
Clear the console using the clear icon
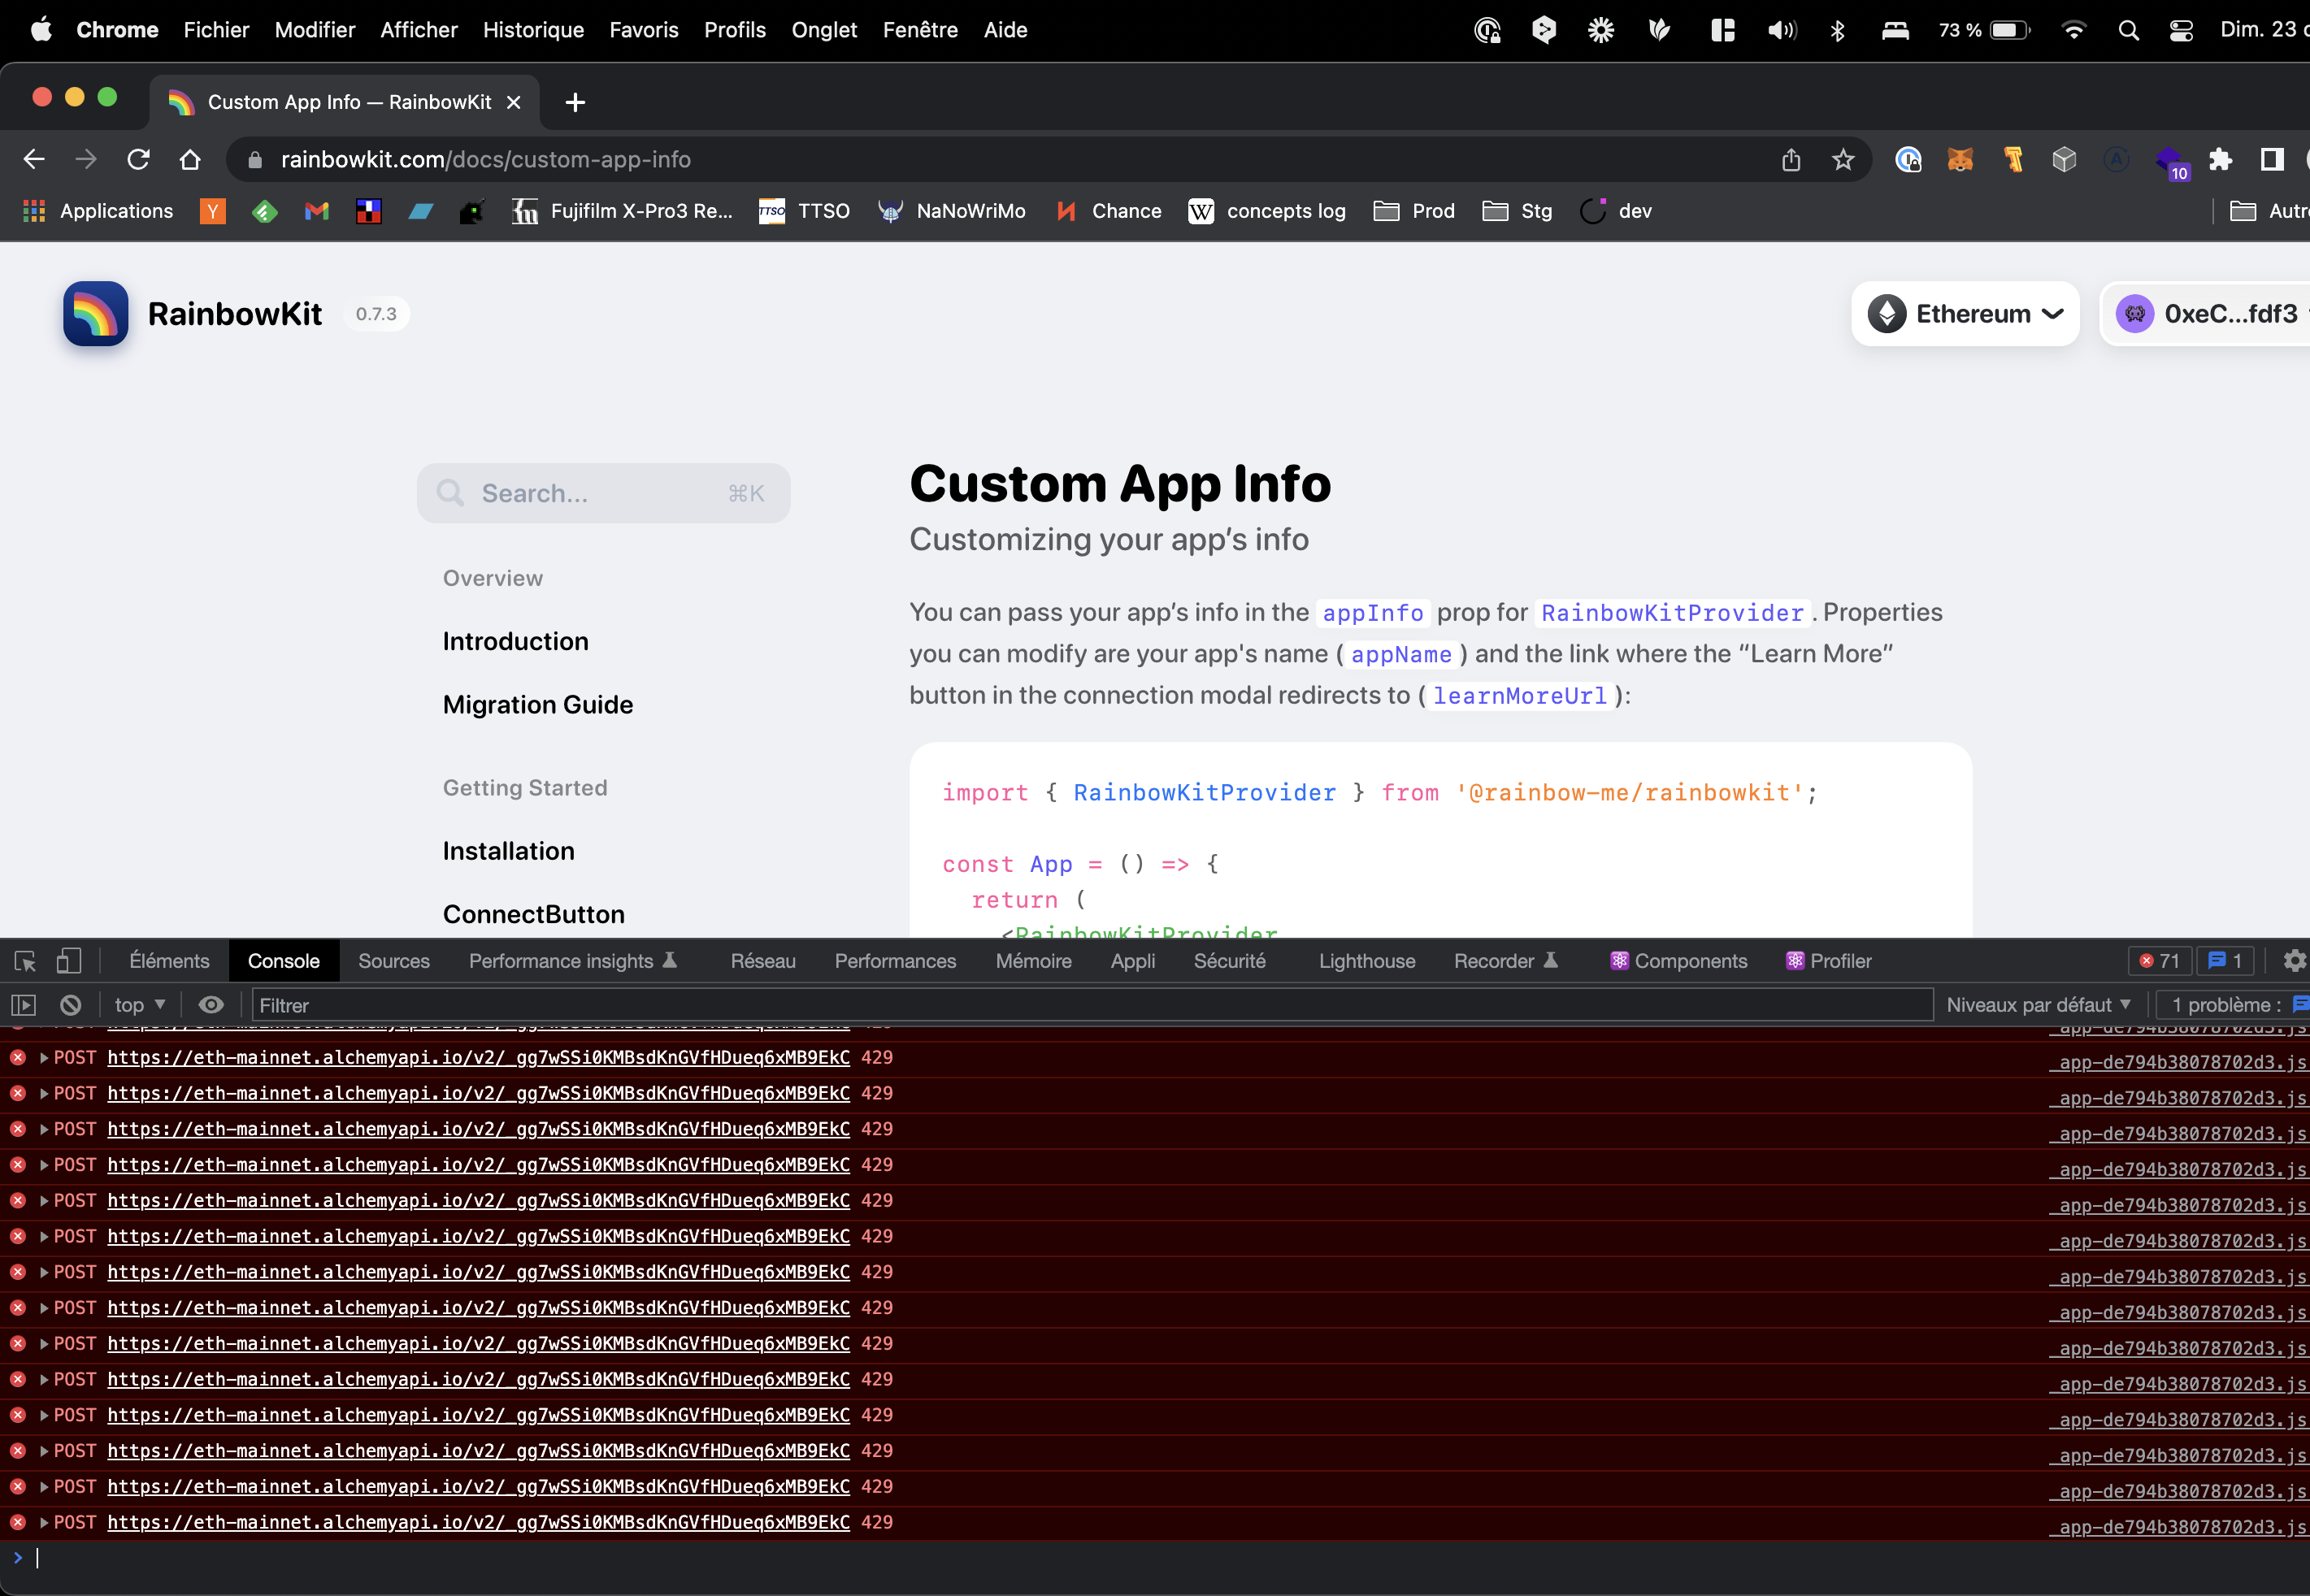[69, 1005]
